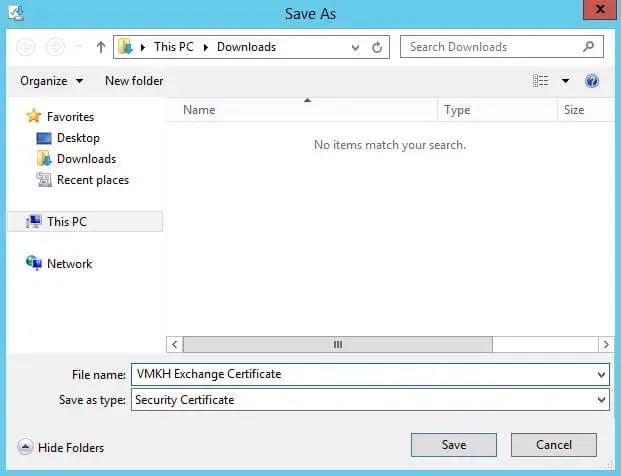Click the horizontal scrollbar right arrow
This screenshot has width=621, height=476.
(606, 344)
